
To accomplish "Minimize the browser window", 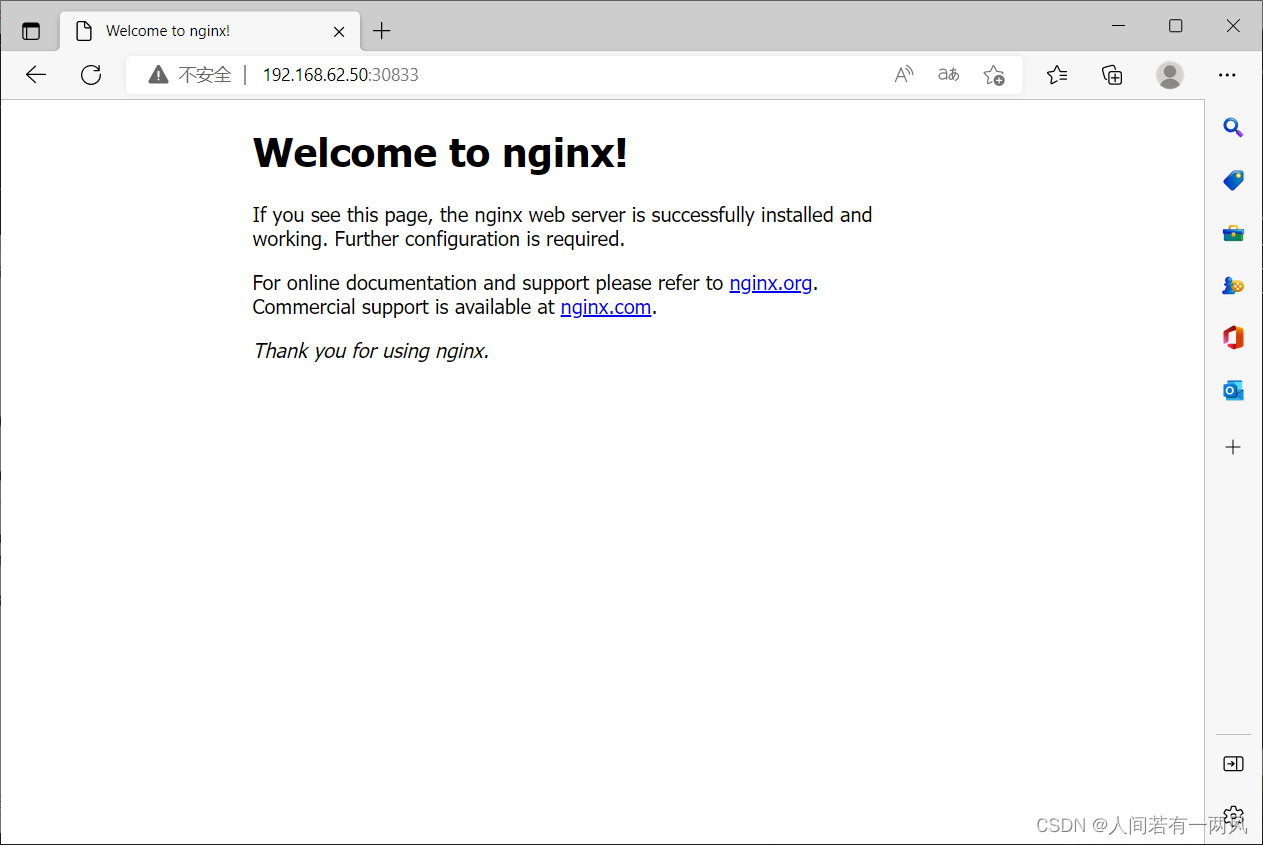I will 1118,26.
